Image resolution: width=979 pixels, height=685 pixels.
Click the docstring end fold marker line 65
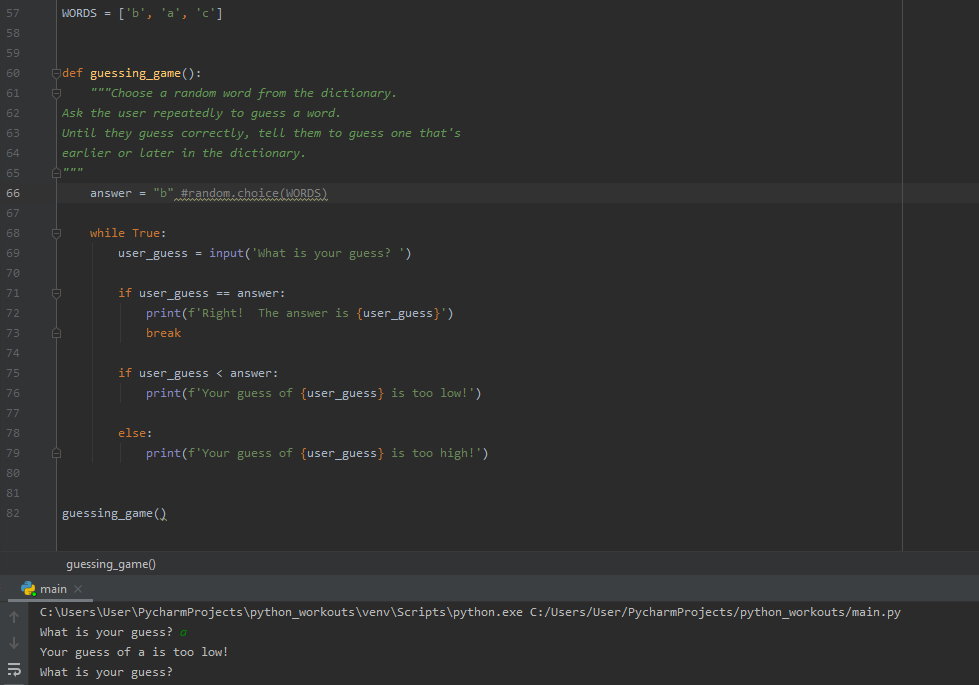(56, 173)
